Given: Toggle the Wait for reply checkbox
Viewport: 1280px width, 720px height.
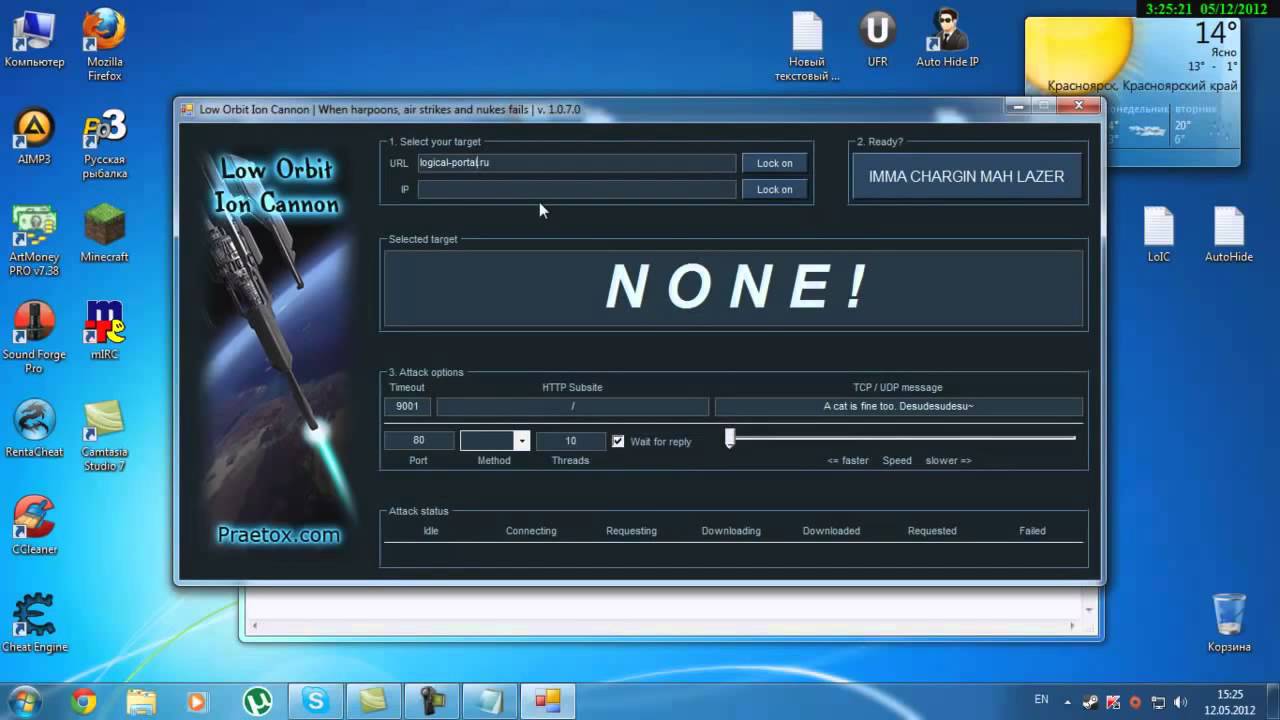Looking at the screenshot, I should (x=618, y=441).
